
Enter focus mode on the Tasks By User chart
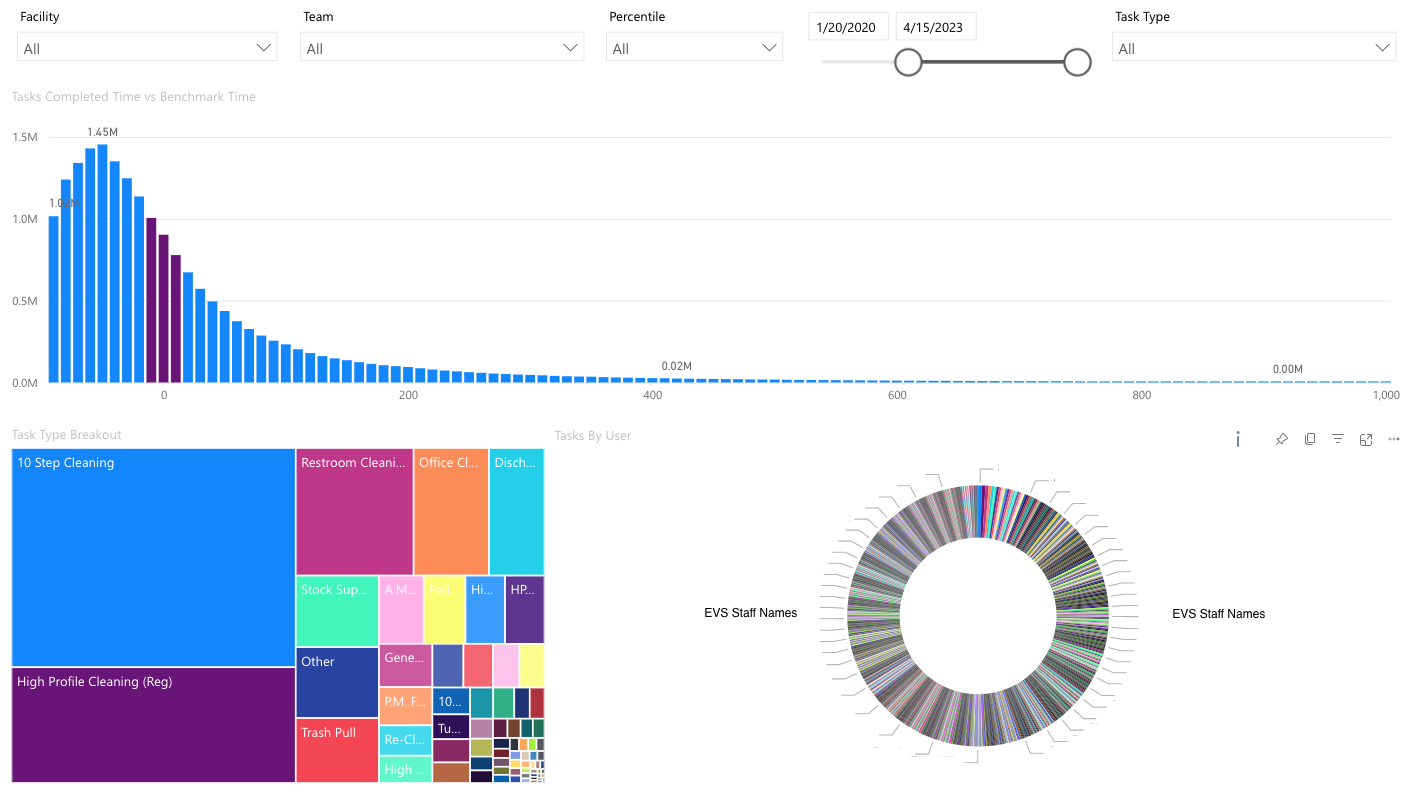tap(1366, 439)
